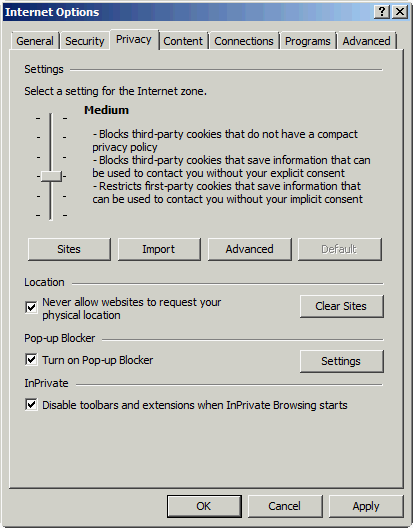The height and width of the screenshot is (528, 413).
Task: Open the Programs tab
Action: pyautogui.click(x=308, y=41)
